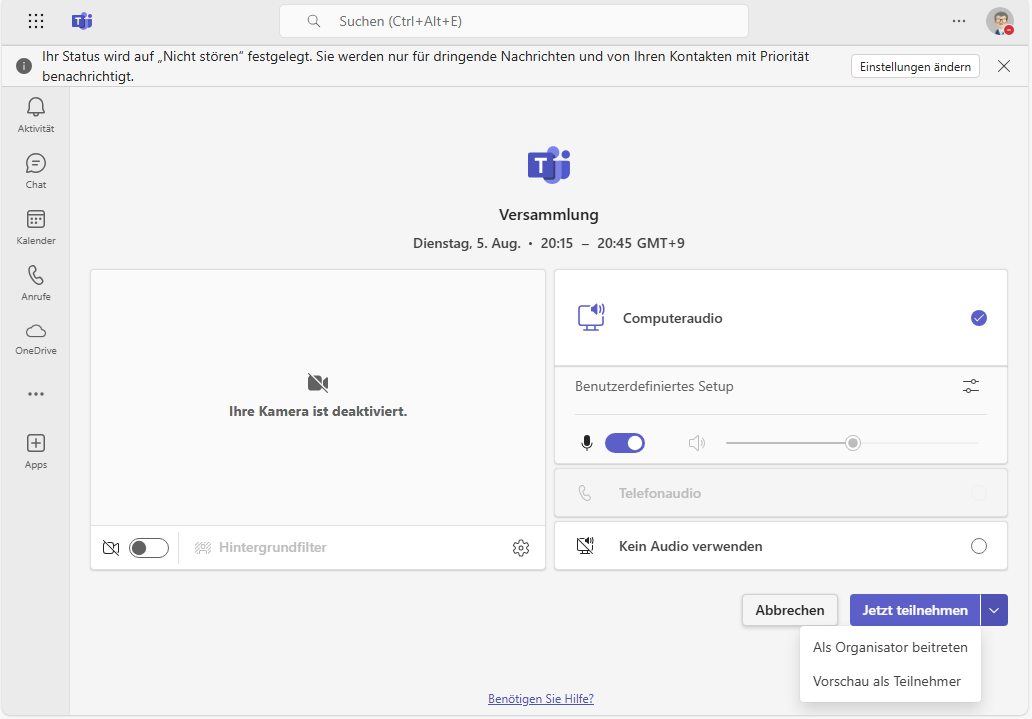
Task: Click Abbrechen button
Action: tap(790, 610)
